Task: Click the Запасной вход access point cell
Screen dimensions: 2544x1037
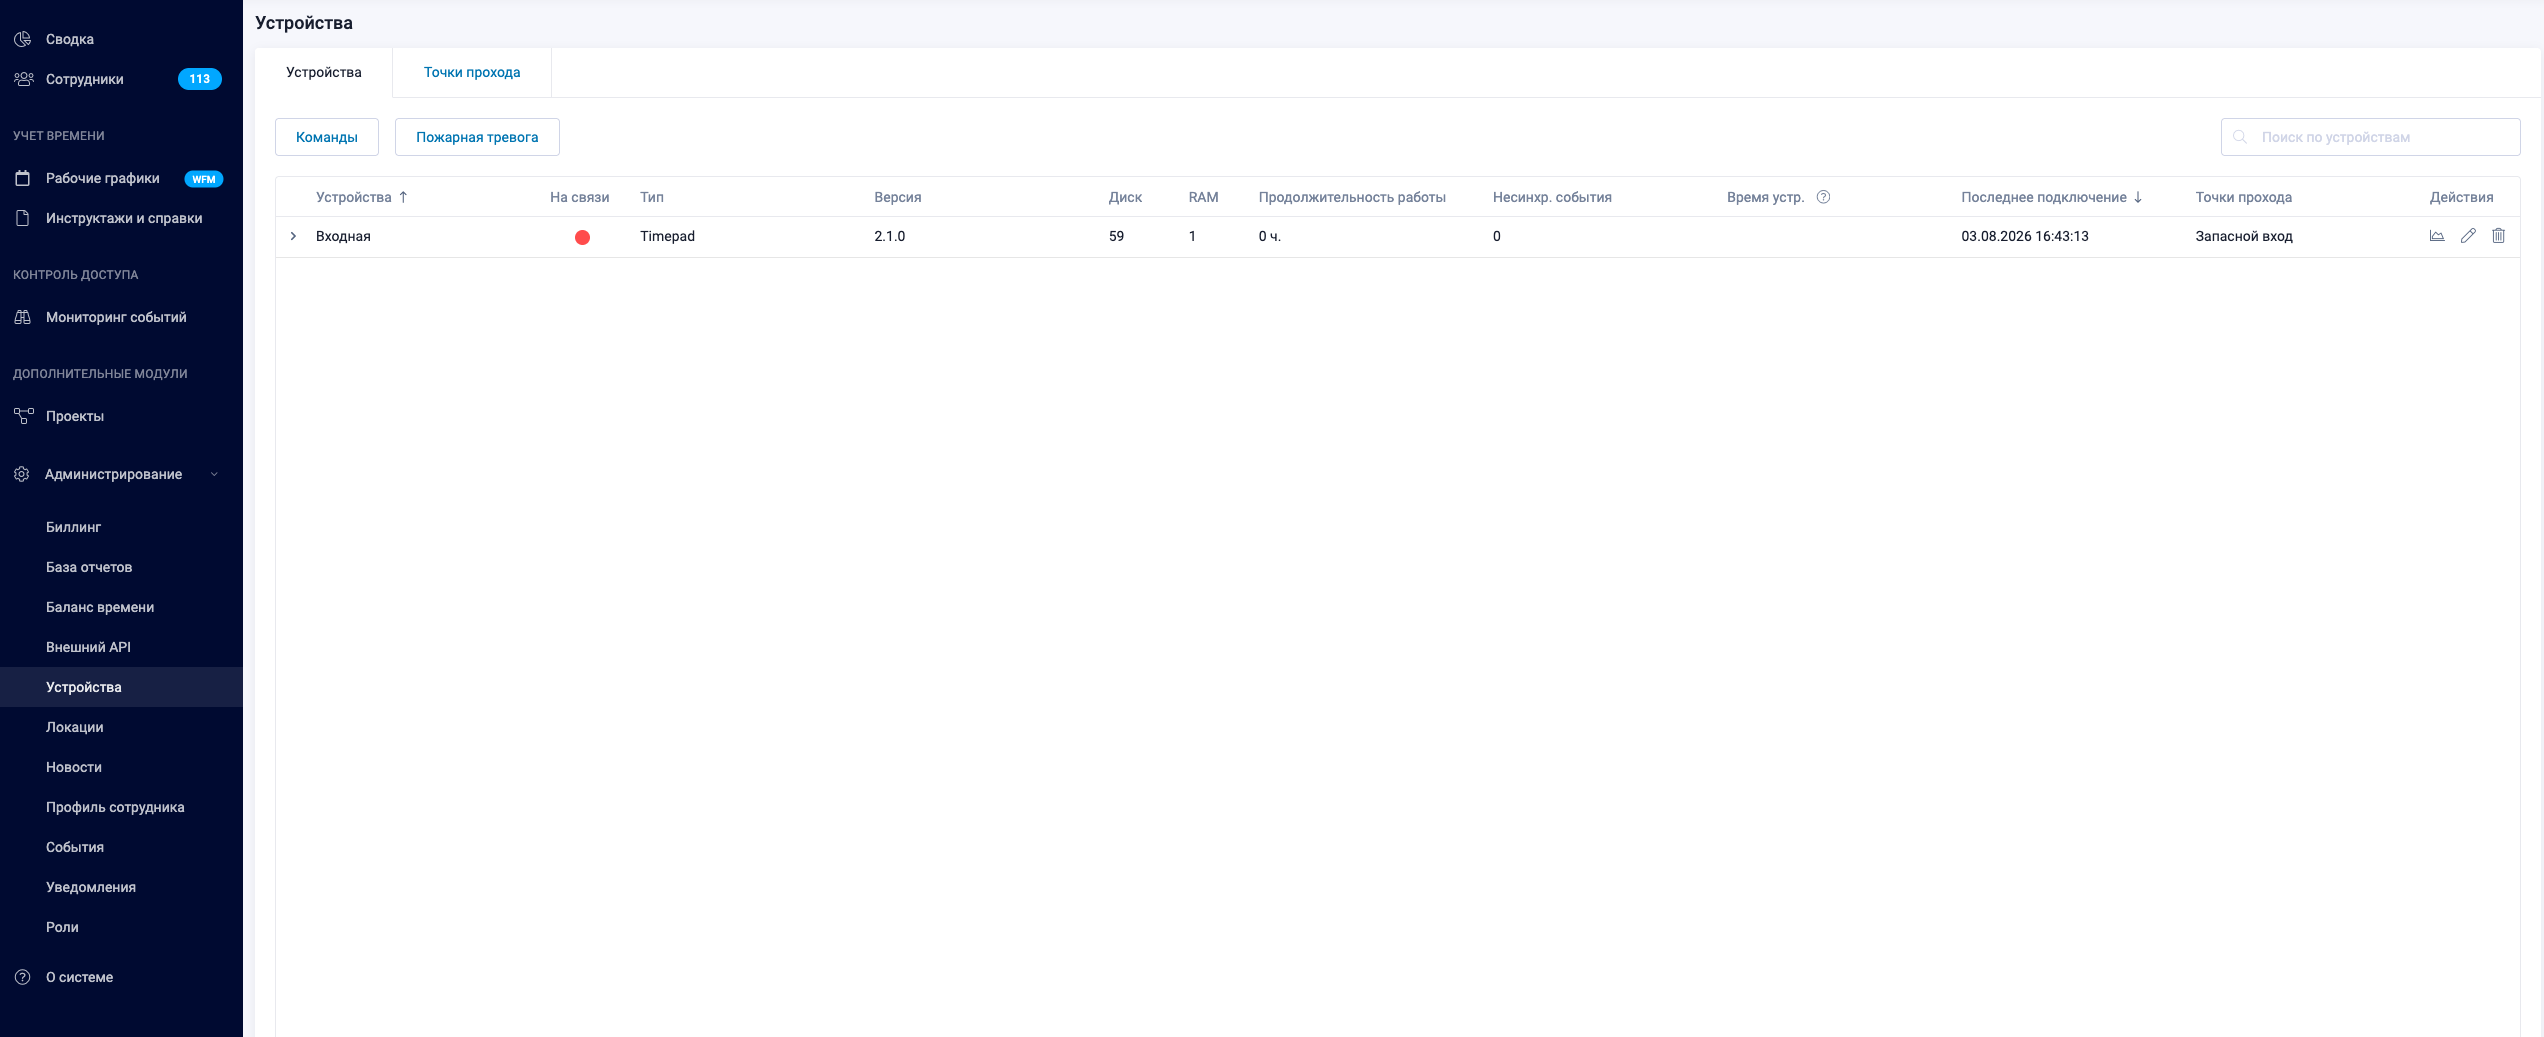Action: [2243, 236]
